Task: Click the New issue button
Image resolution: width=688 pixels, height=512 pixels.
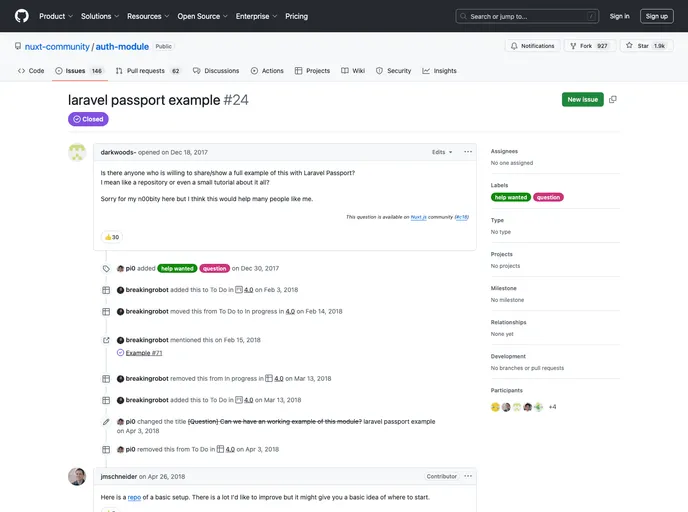Action: 582,100
